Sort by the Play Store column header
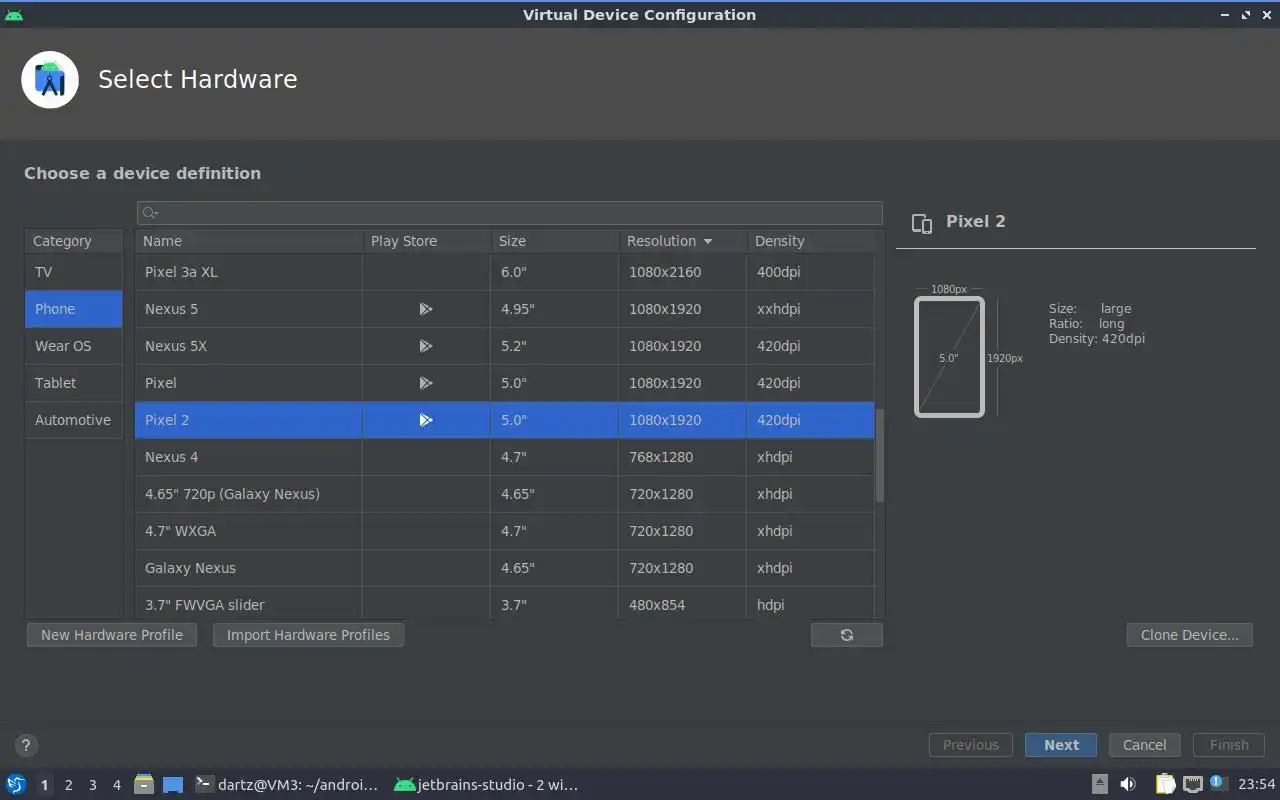 coord(426,241)
